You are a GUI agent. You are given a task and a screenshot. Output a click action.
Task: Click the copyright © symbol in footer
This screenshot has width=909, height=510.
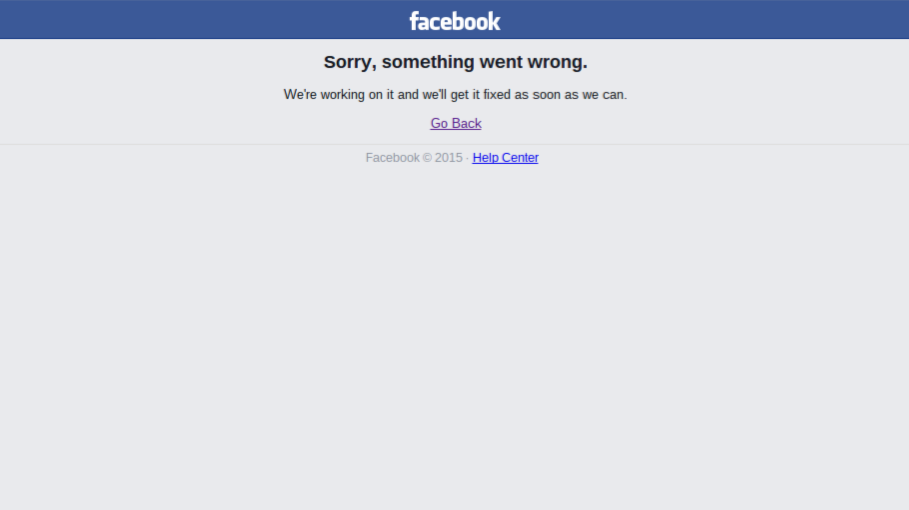point(427,158)
